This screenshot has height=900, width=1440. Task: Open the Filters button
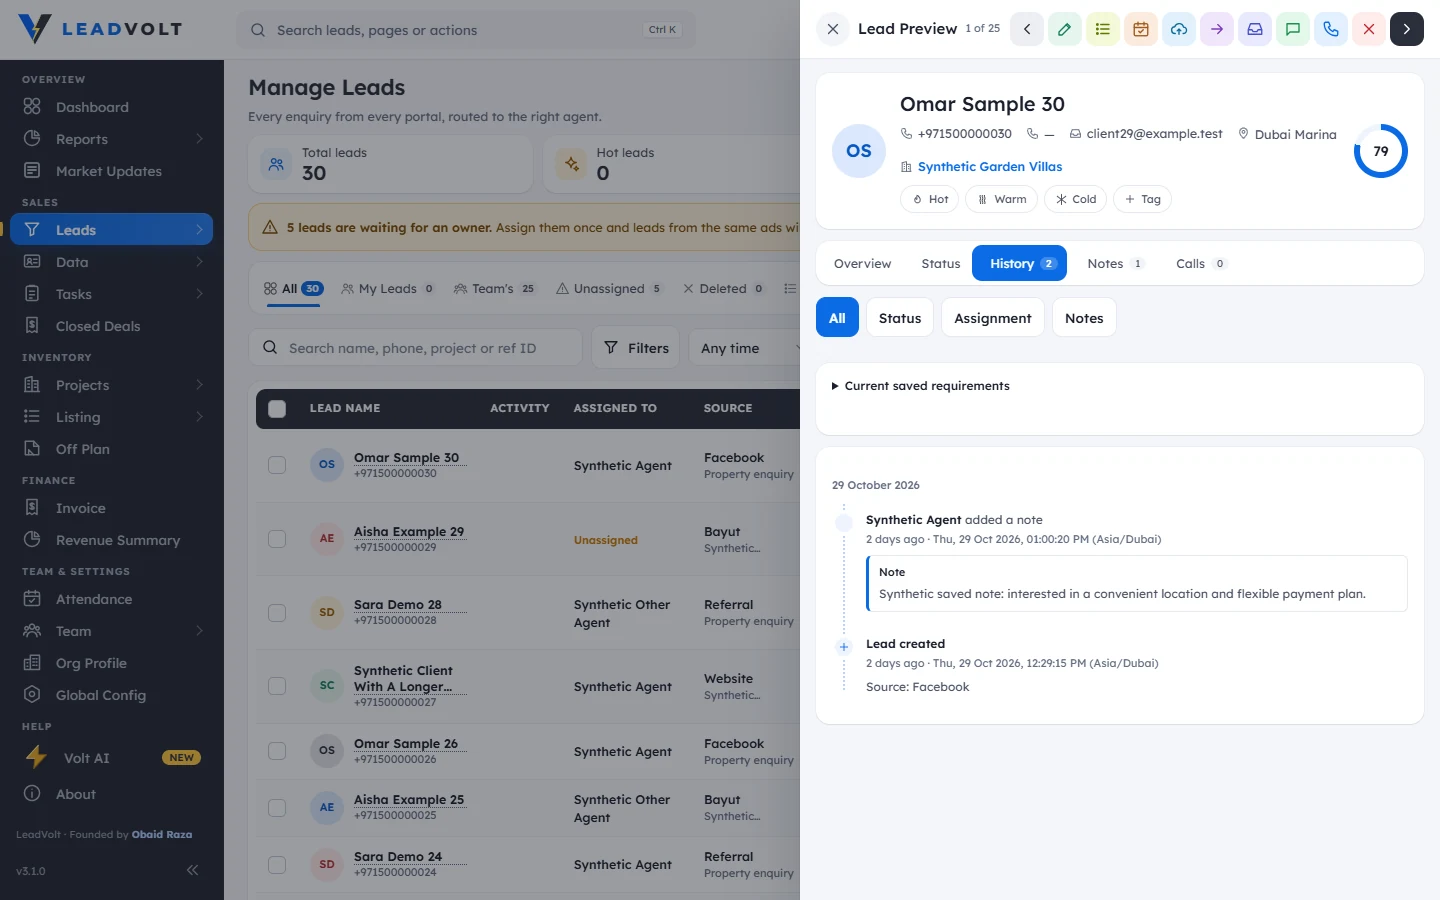pyautogui.click(x=636, y=348)
